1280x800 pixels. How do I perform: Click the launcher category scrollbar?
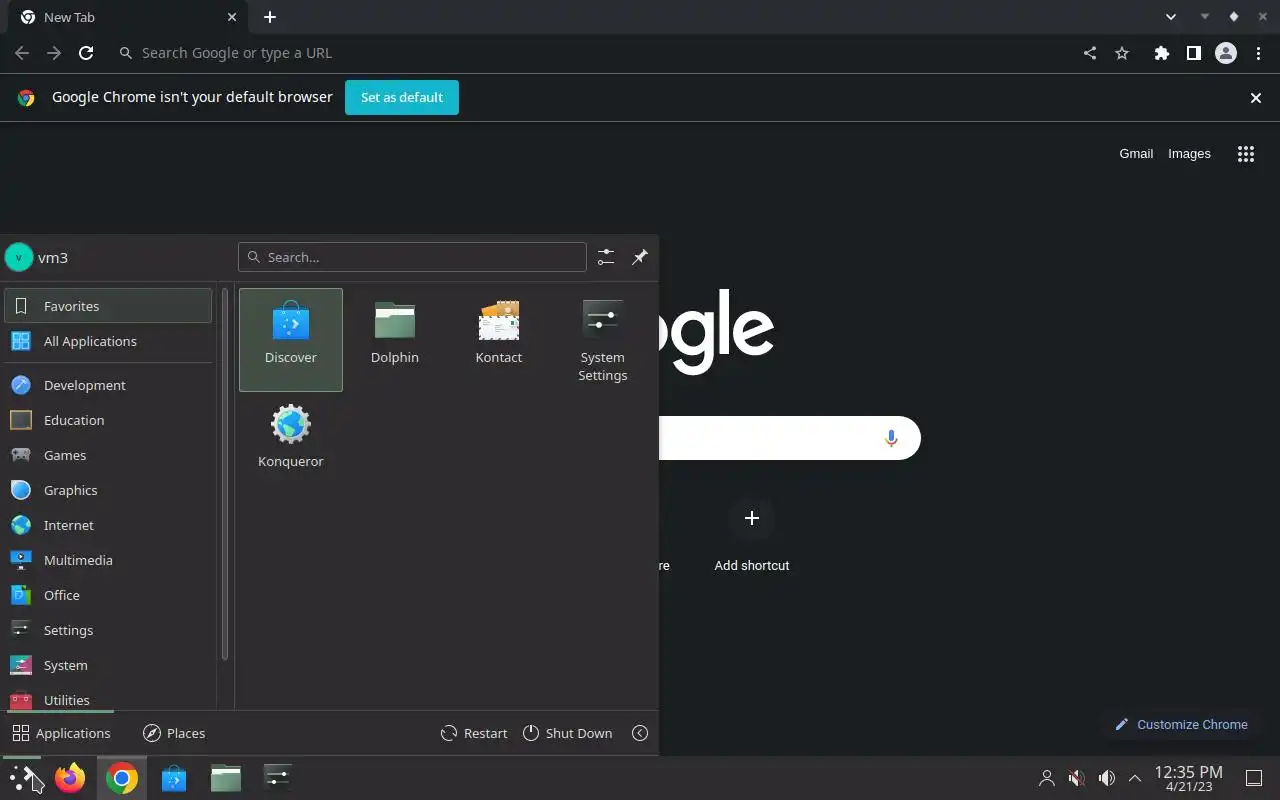pos(225,475)
